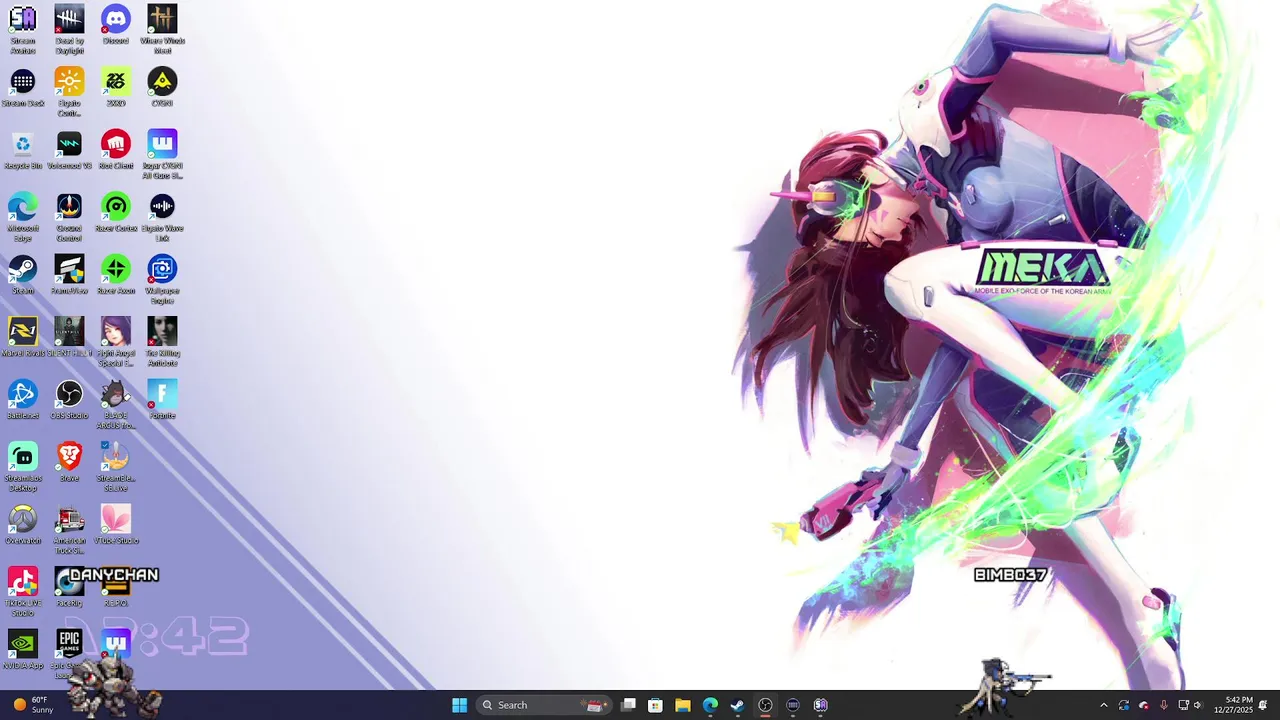Screen dimensions: 1280x720
Task: Open the volume tray icon
Action: tap(1197, 705)
